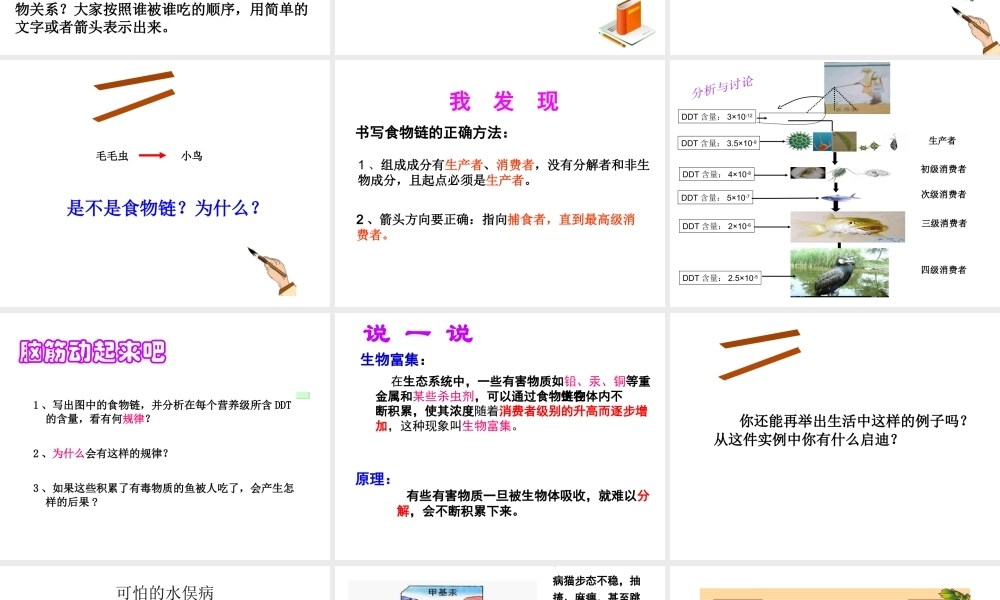Click the text 毛毛虫
The image size is (1000, 600).
point(112,156)
